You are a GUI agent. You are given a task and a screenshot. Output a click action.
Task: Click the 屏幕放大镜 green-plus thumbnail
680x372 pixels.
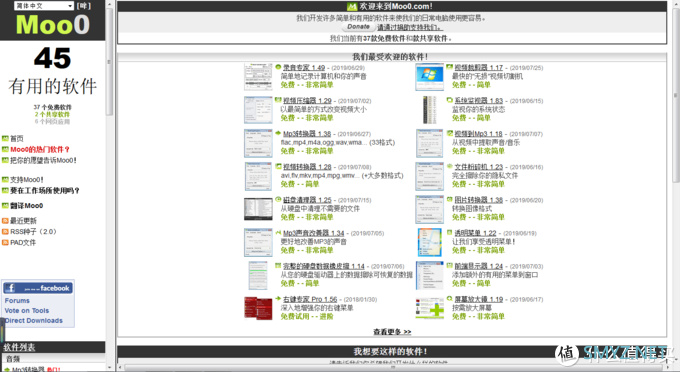(429, 308)
